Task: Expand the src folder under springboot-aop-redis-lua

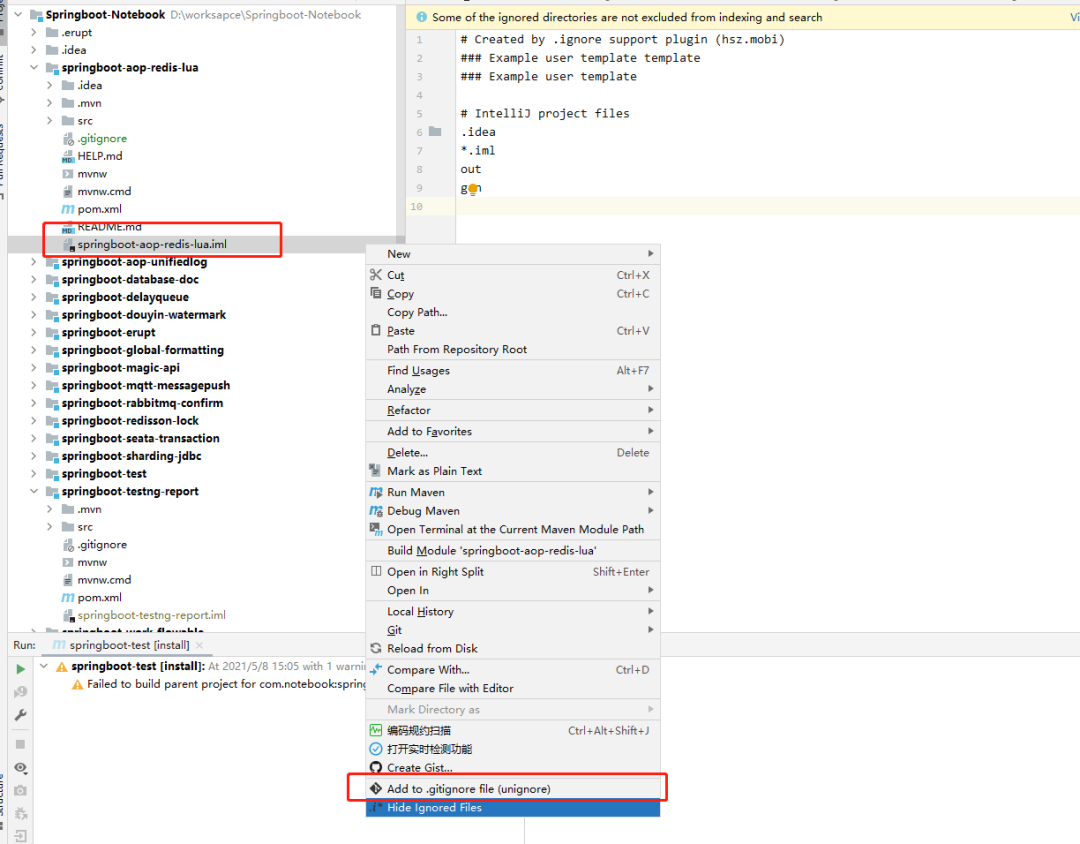Action: click(x=50, y=121)
